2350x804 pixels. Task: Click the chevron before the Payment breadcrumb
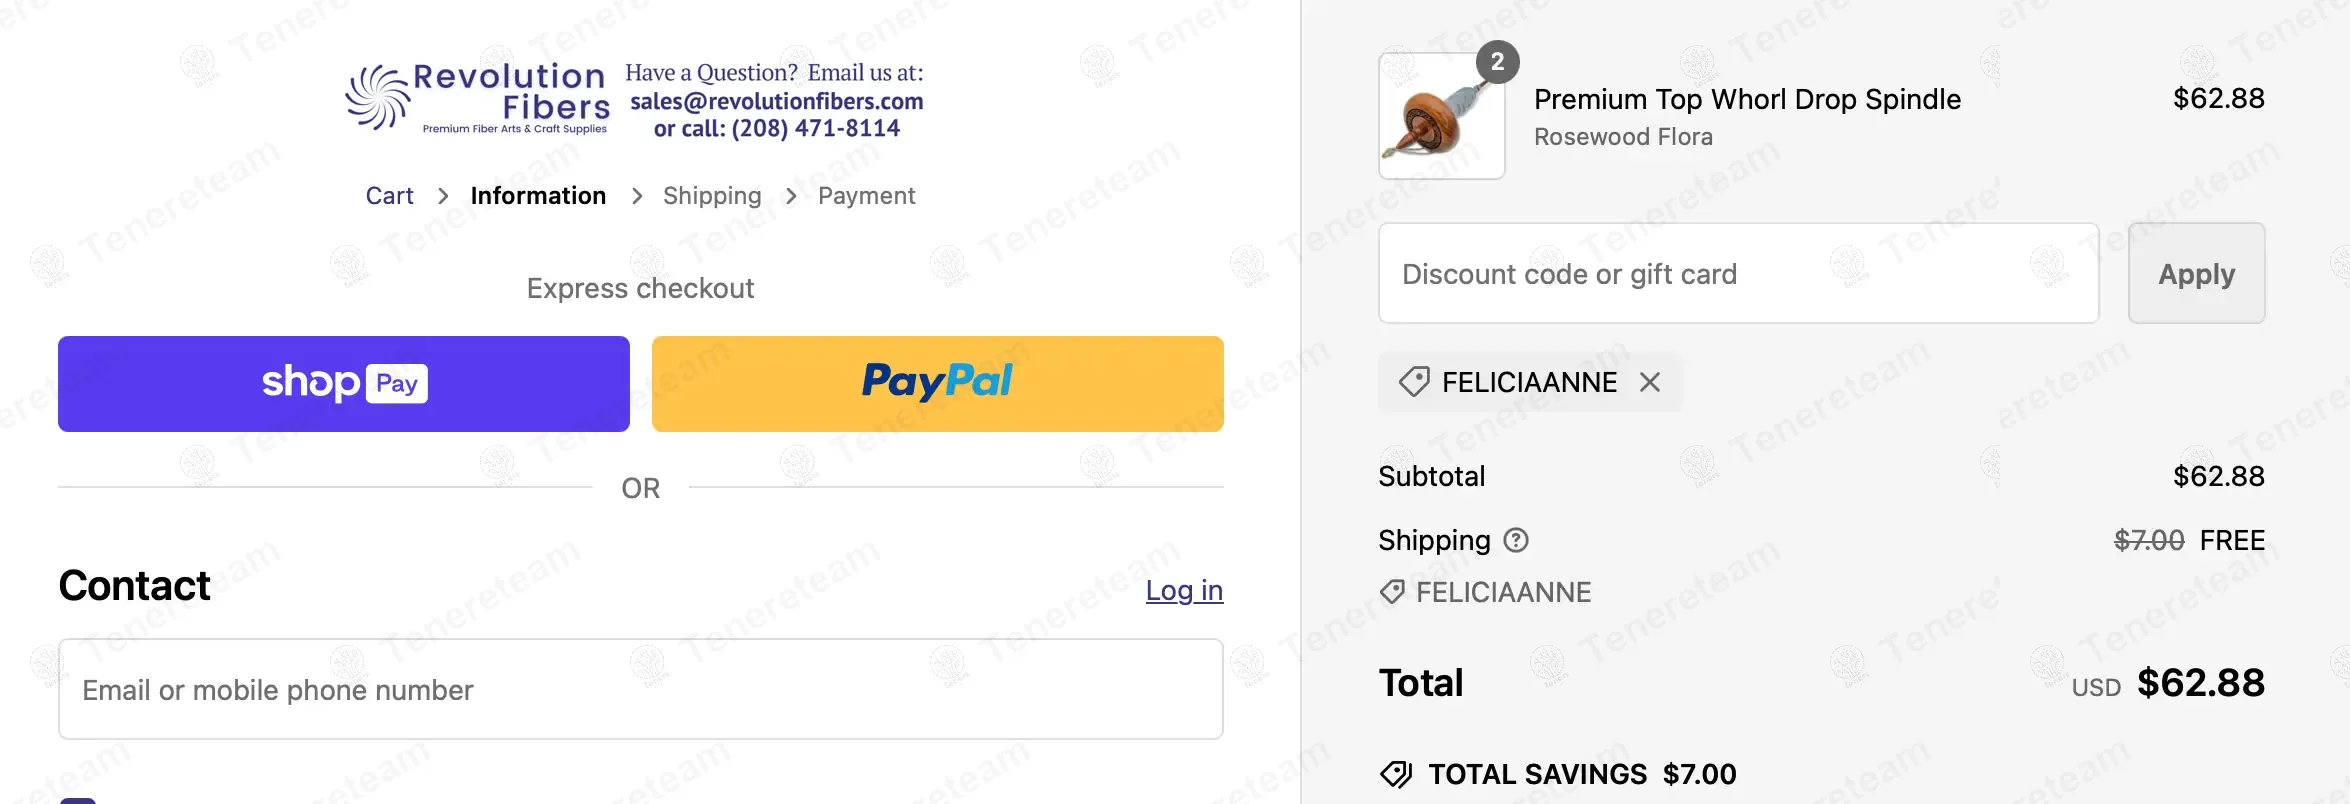(x=791, y=196)
